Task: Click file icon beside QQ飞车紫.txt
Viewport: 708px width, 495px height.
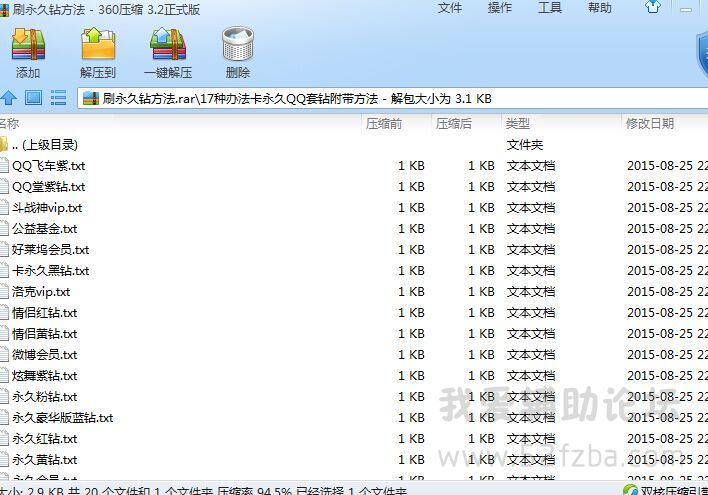Action: coord(4,166)
